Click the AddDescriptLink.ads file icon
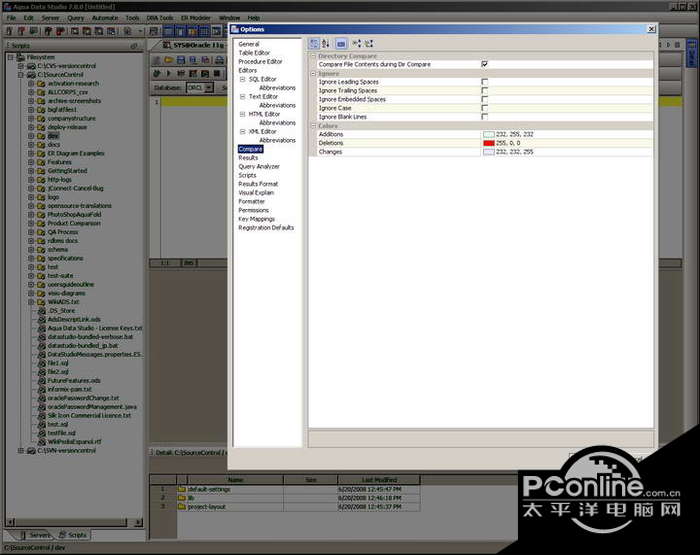700x555 pixels. [42, 319]
